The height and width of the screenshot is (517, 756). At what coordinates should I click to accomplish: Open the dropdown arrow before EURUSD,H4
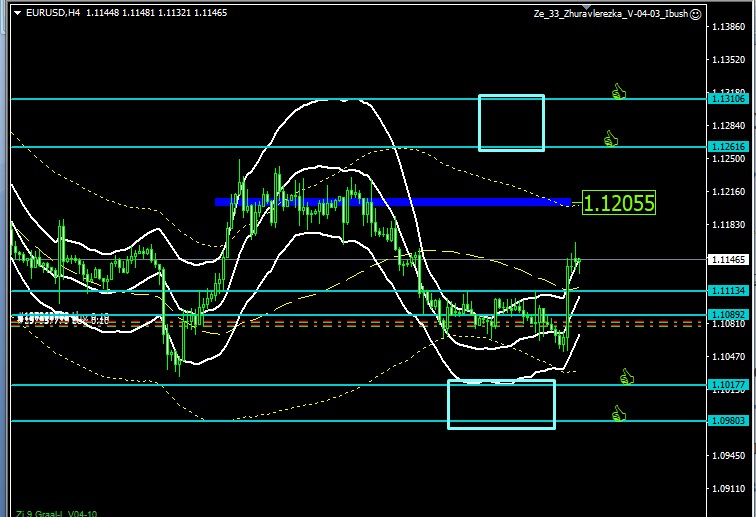[x=19, y=13]
